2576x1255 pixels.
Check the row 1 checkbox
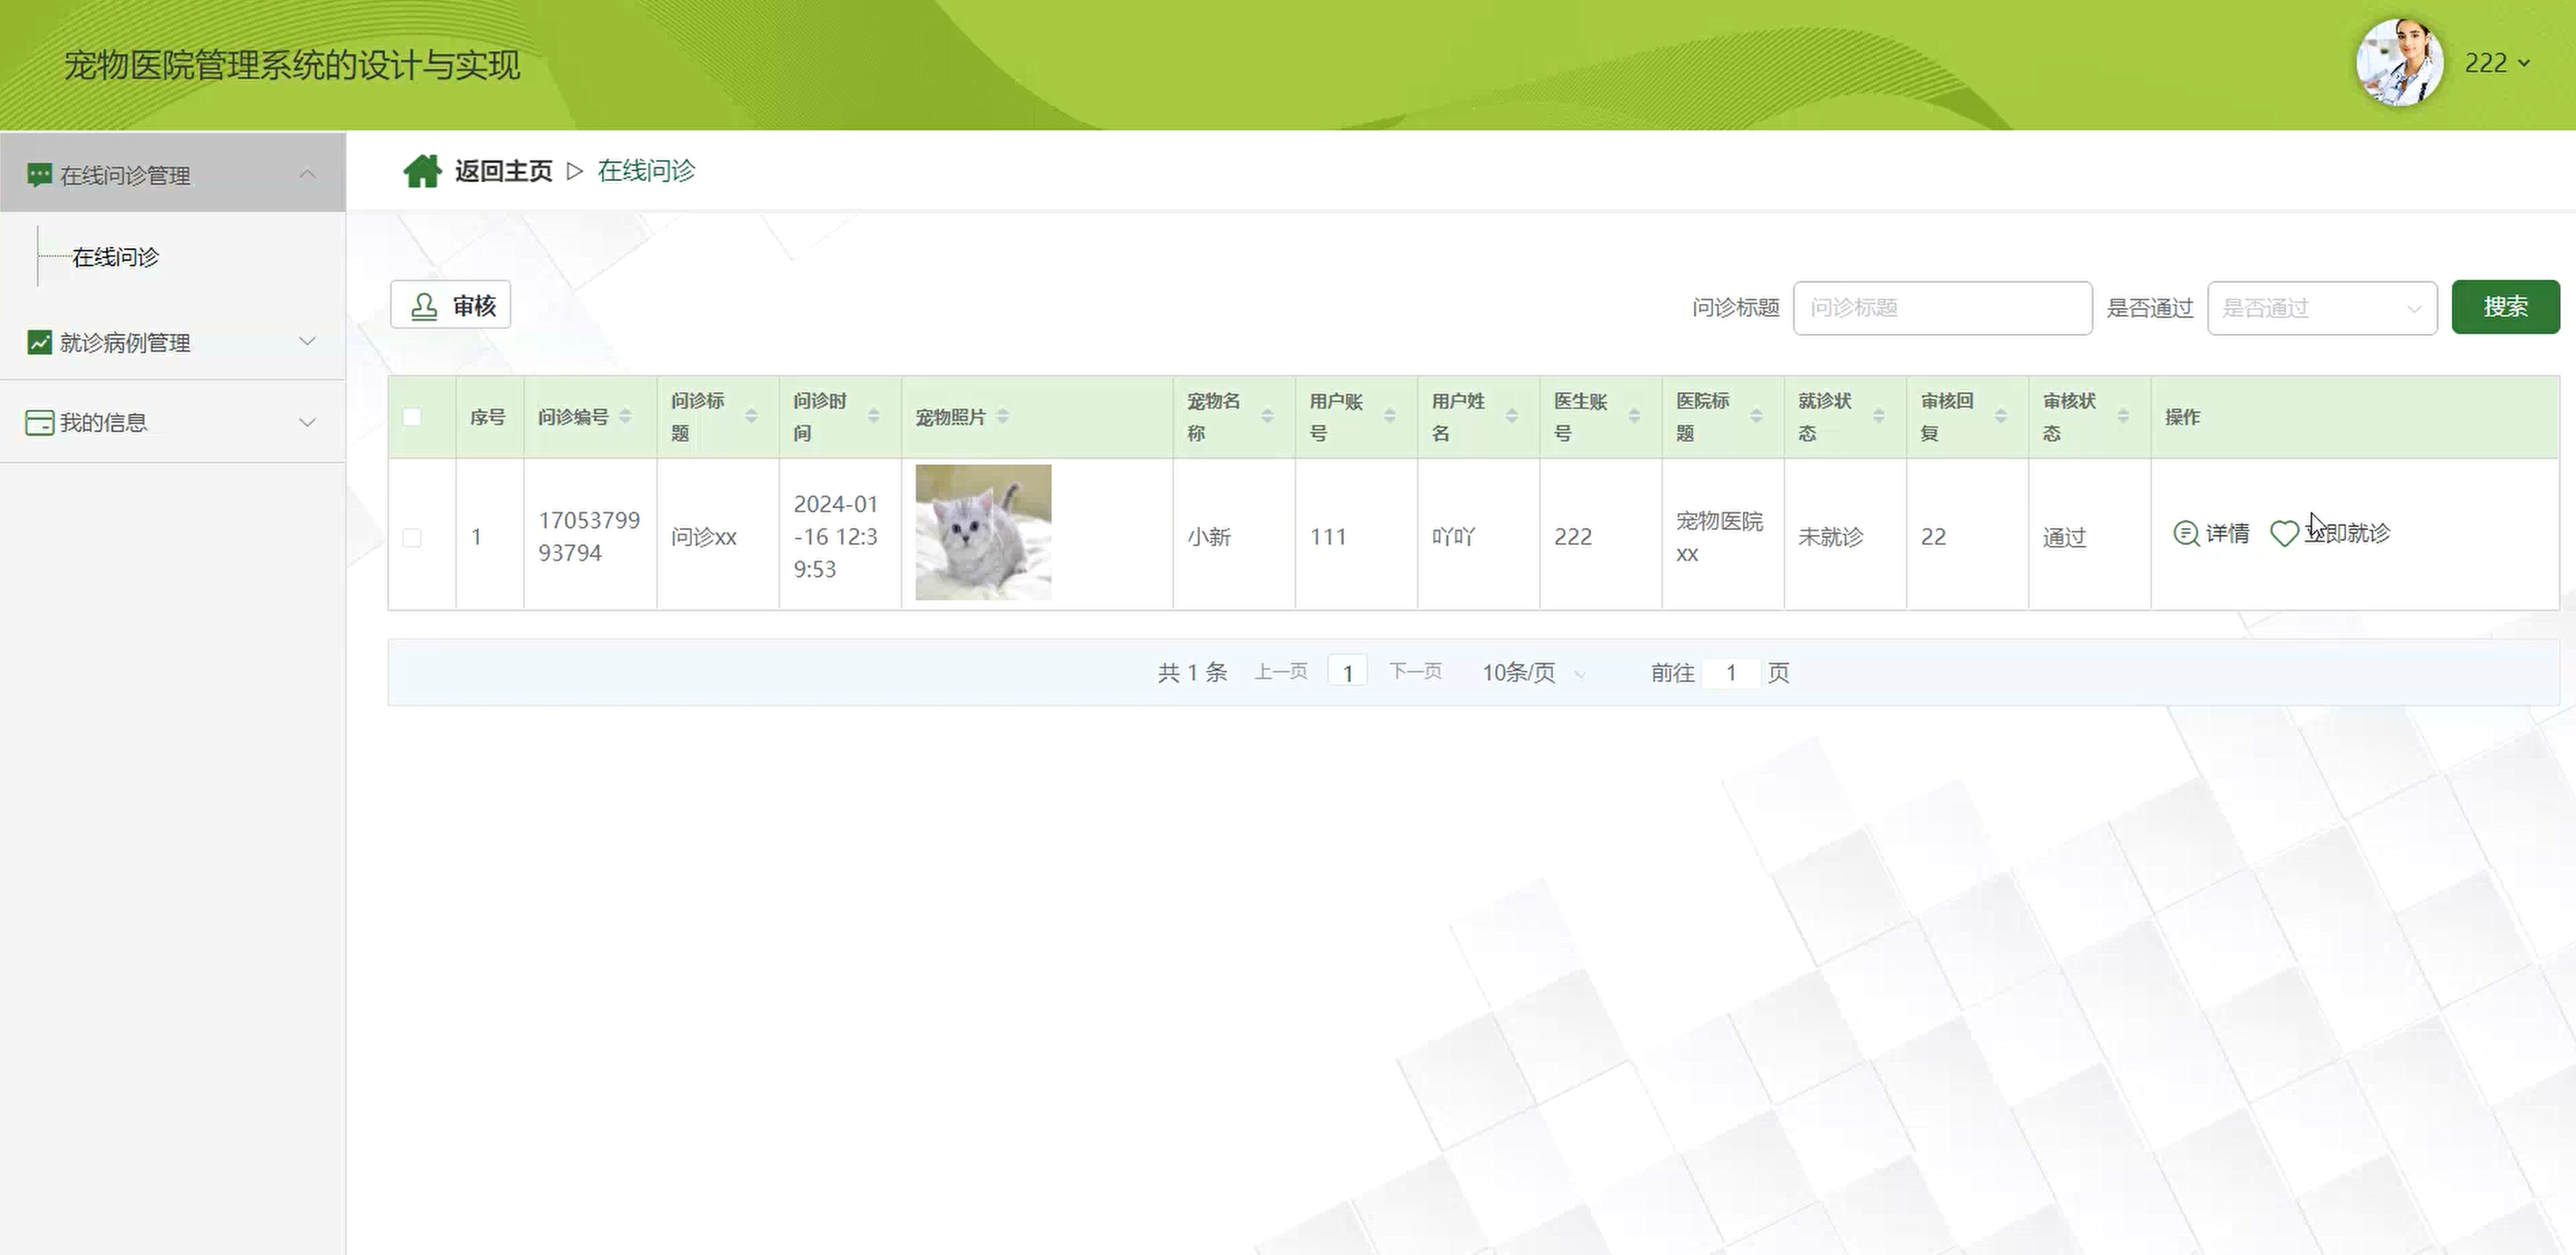[412, 537]
